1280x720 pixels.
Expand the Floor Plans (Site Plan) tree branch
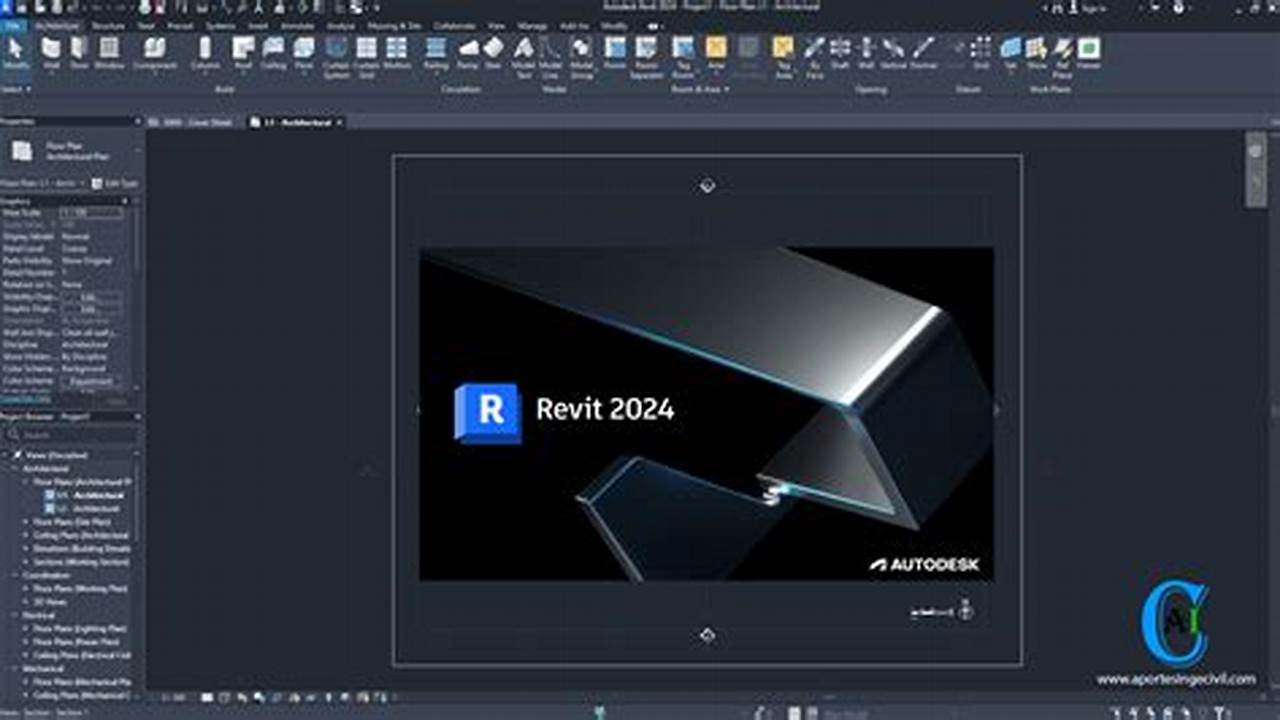point(25,522)
